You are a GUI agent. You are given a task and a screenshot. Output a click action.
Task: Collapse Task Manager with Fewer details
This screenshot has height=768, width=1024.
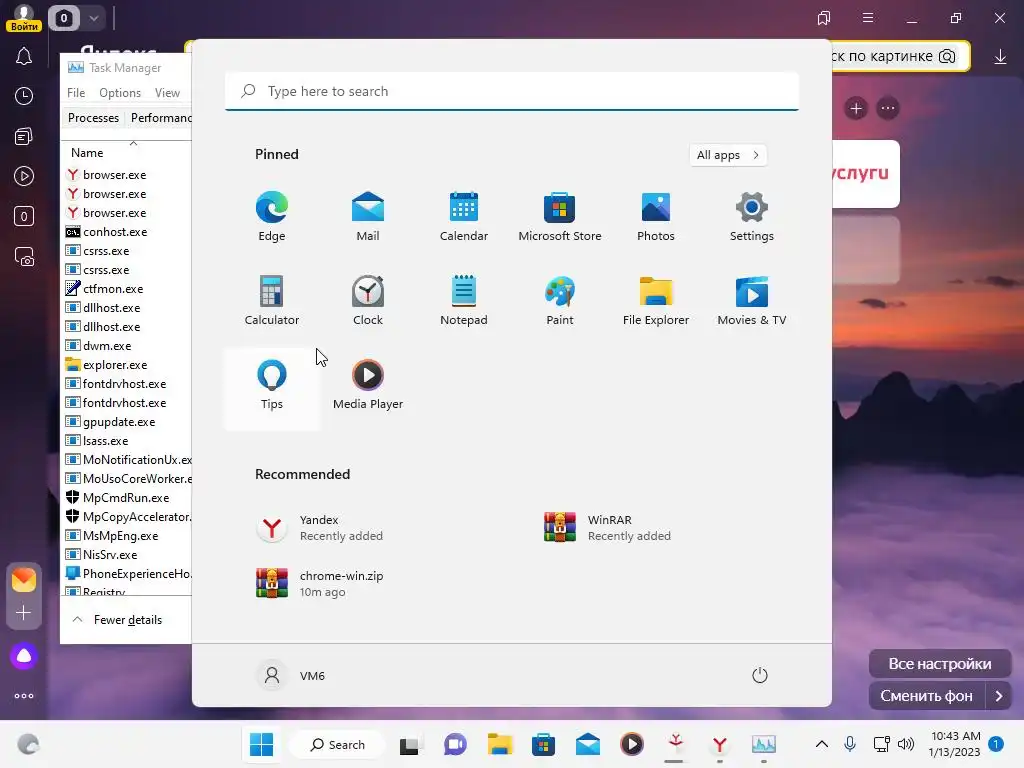pos(118,620)
